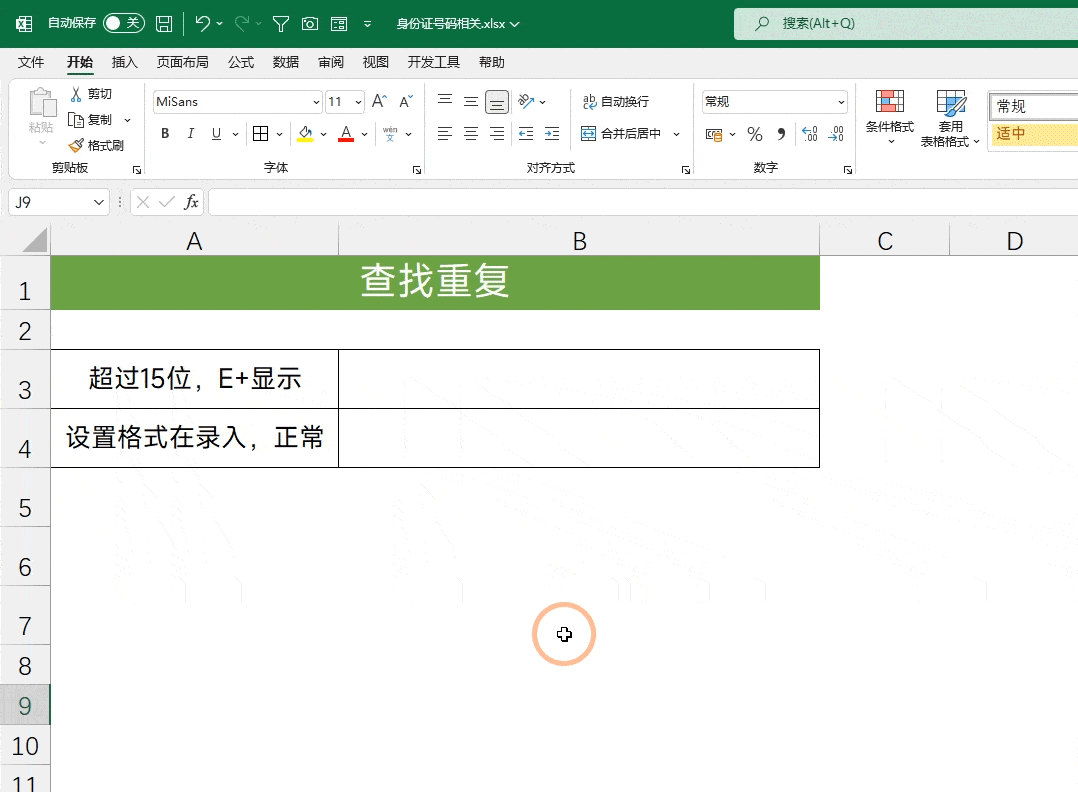Click the Cut scissors icon
The height and width of the screenshot is (792, 1078).
click(x=77, y=94)
